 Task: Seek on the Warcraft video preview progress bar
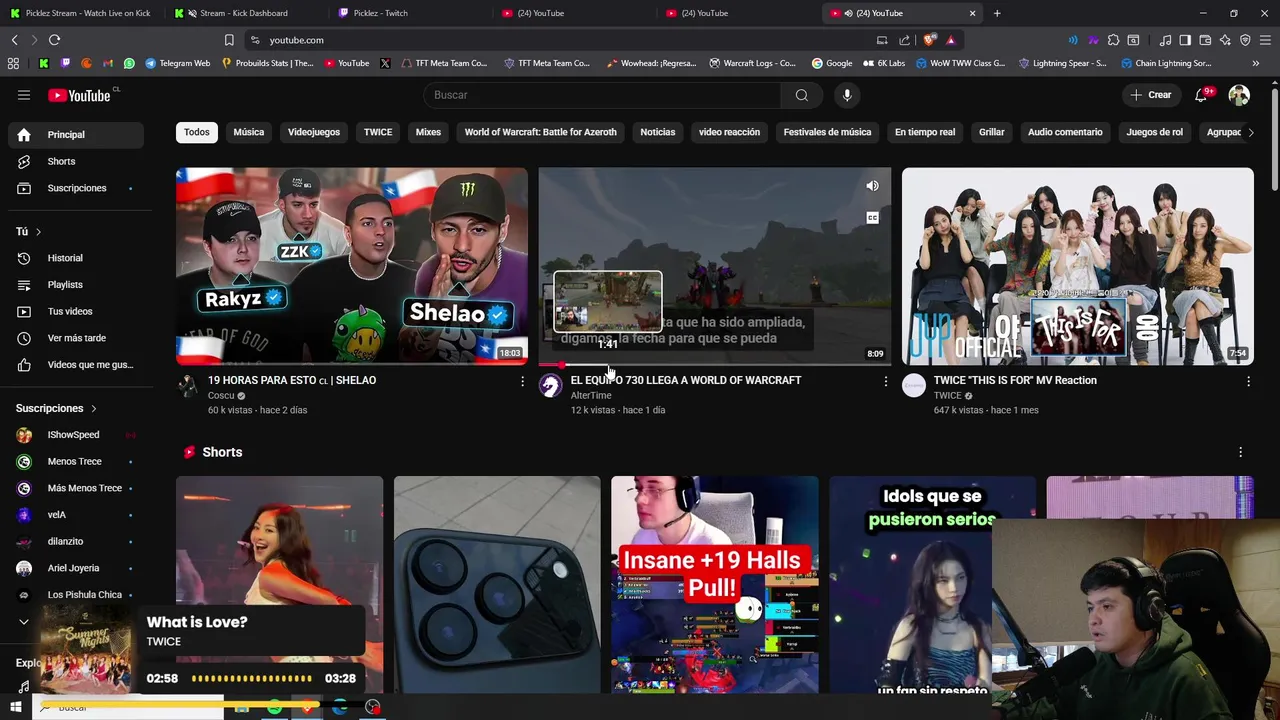click(x=714, y=364)
